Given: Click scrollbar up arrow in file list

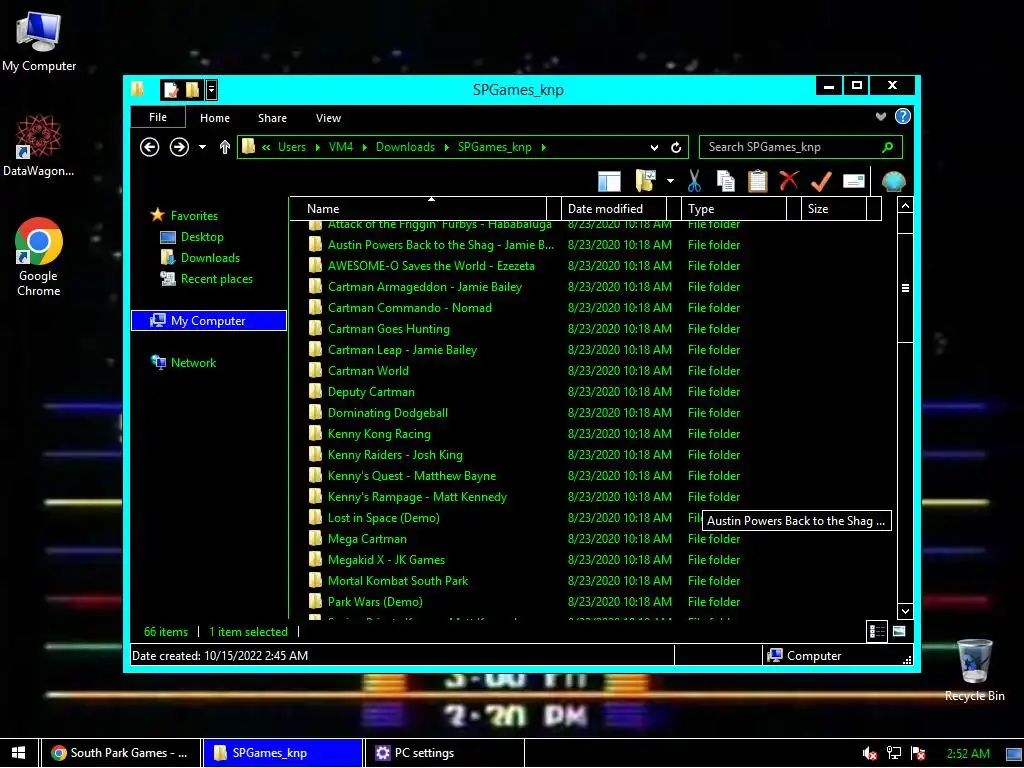Looking at the screenshot, I should coord(905,206).
